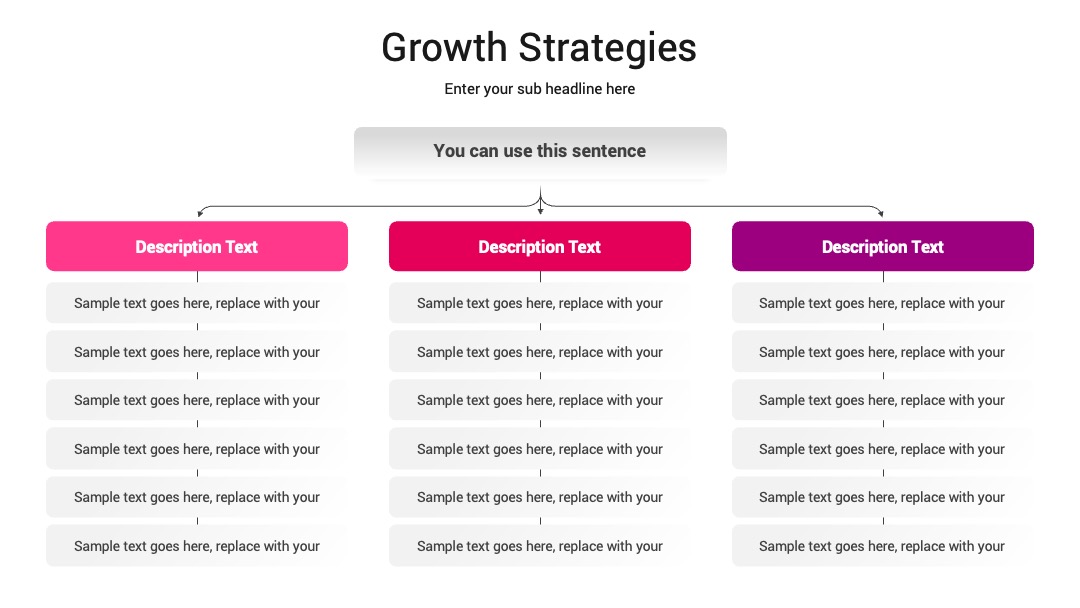This screenshot has width=1080, height=608.
Task: Select the fifth sample text box in the right column
Action: click(x=883, y=497)
